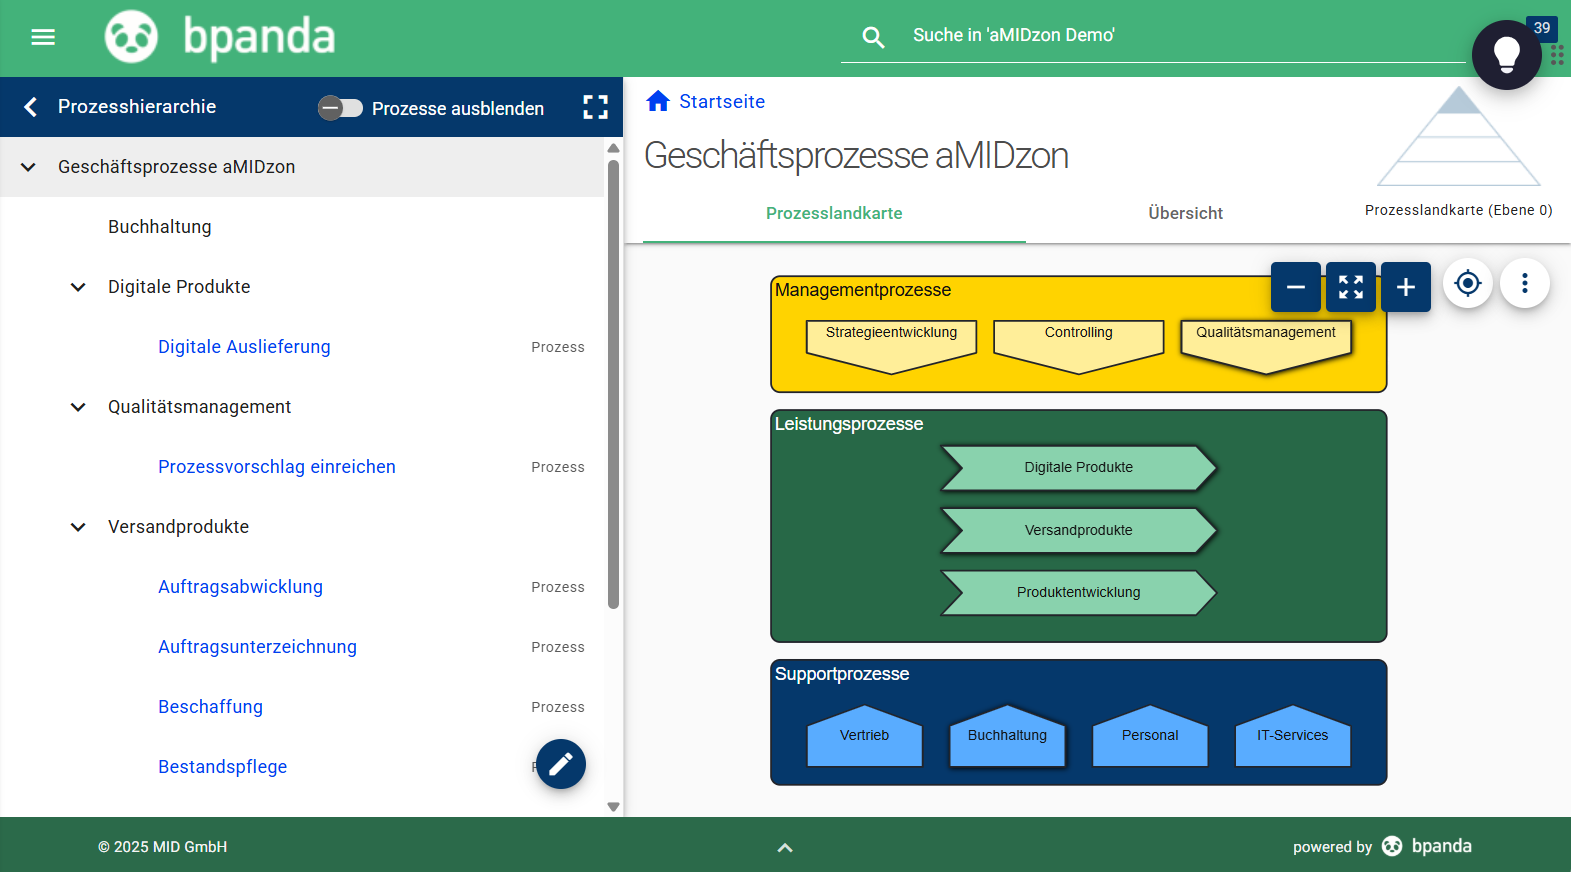
Task: Open the lightbulb notifications button
Action: pos(1506,55)
